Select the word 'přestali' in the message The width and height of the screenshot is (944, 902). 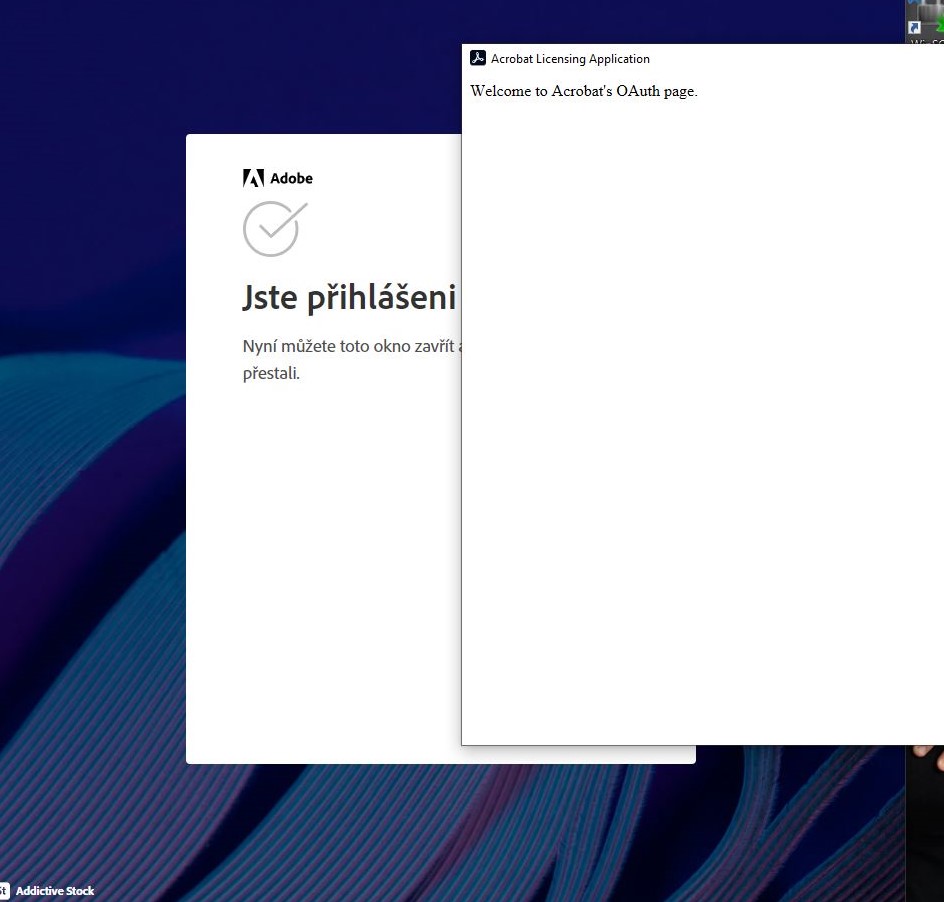coord(270,373)
